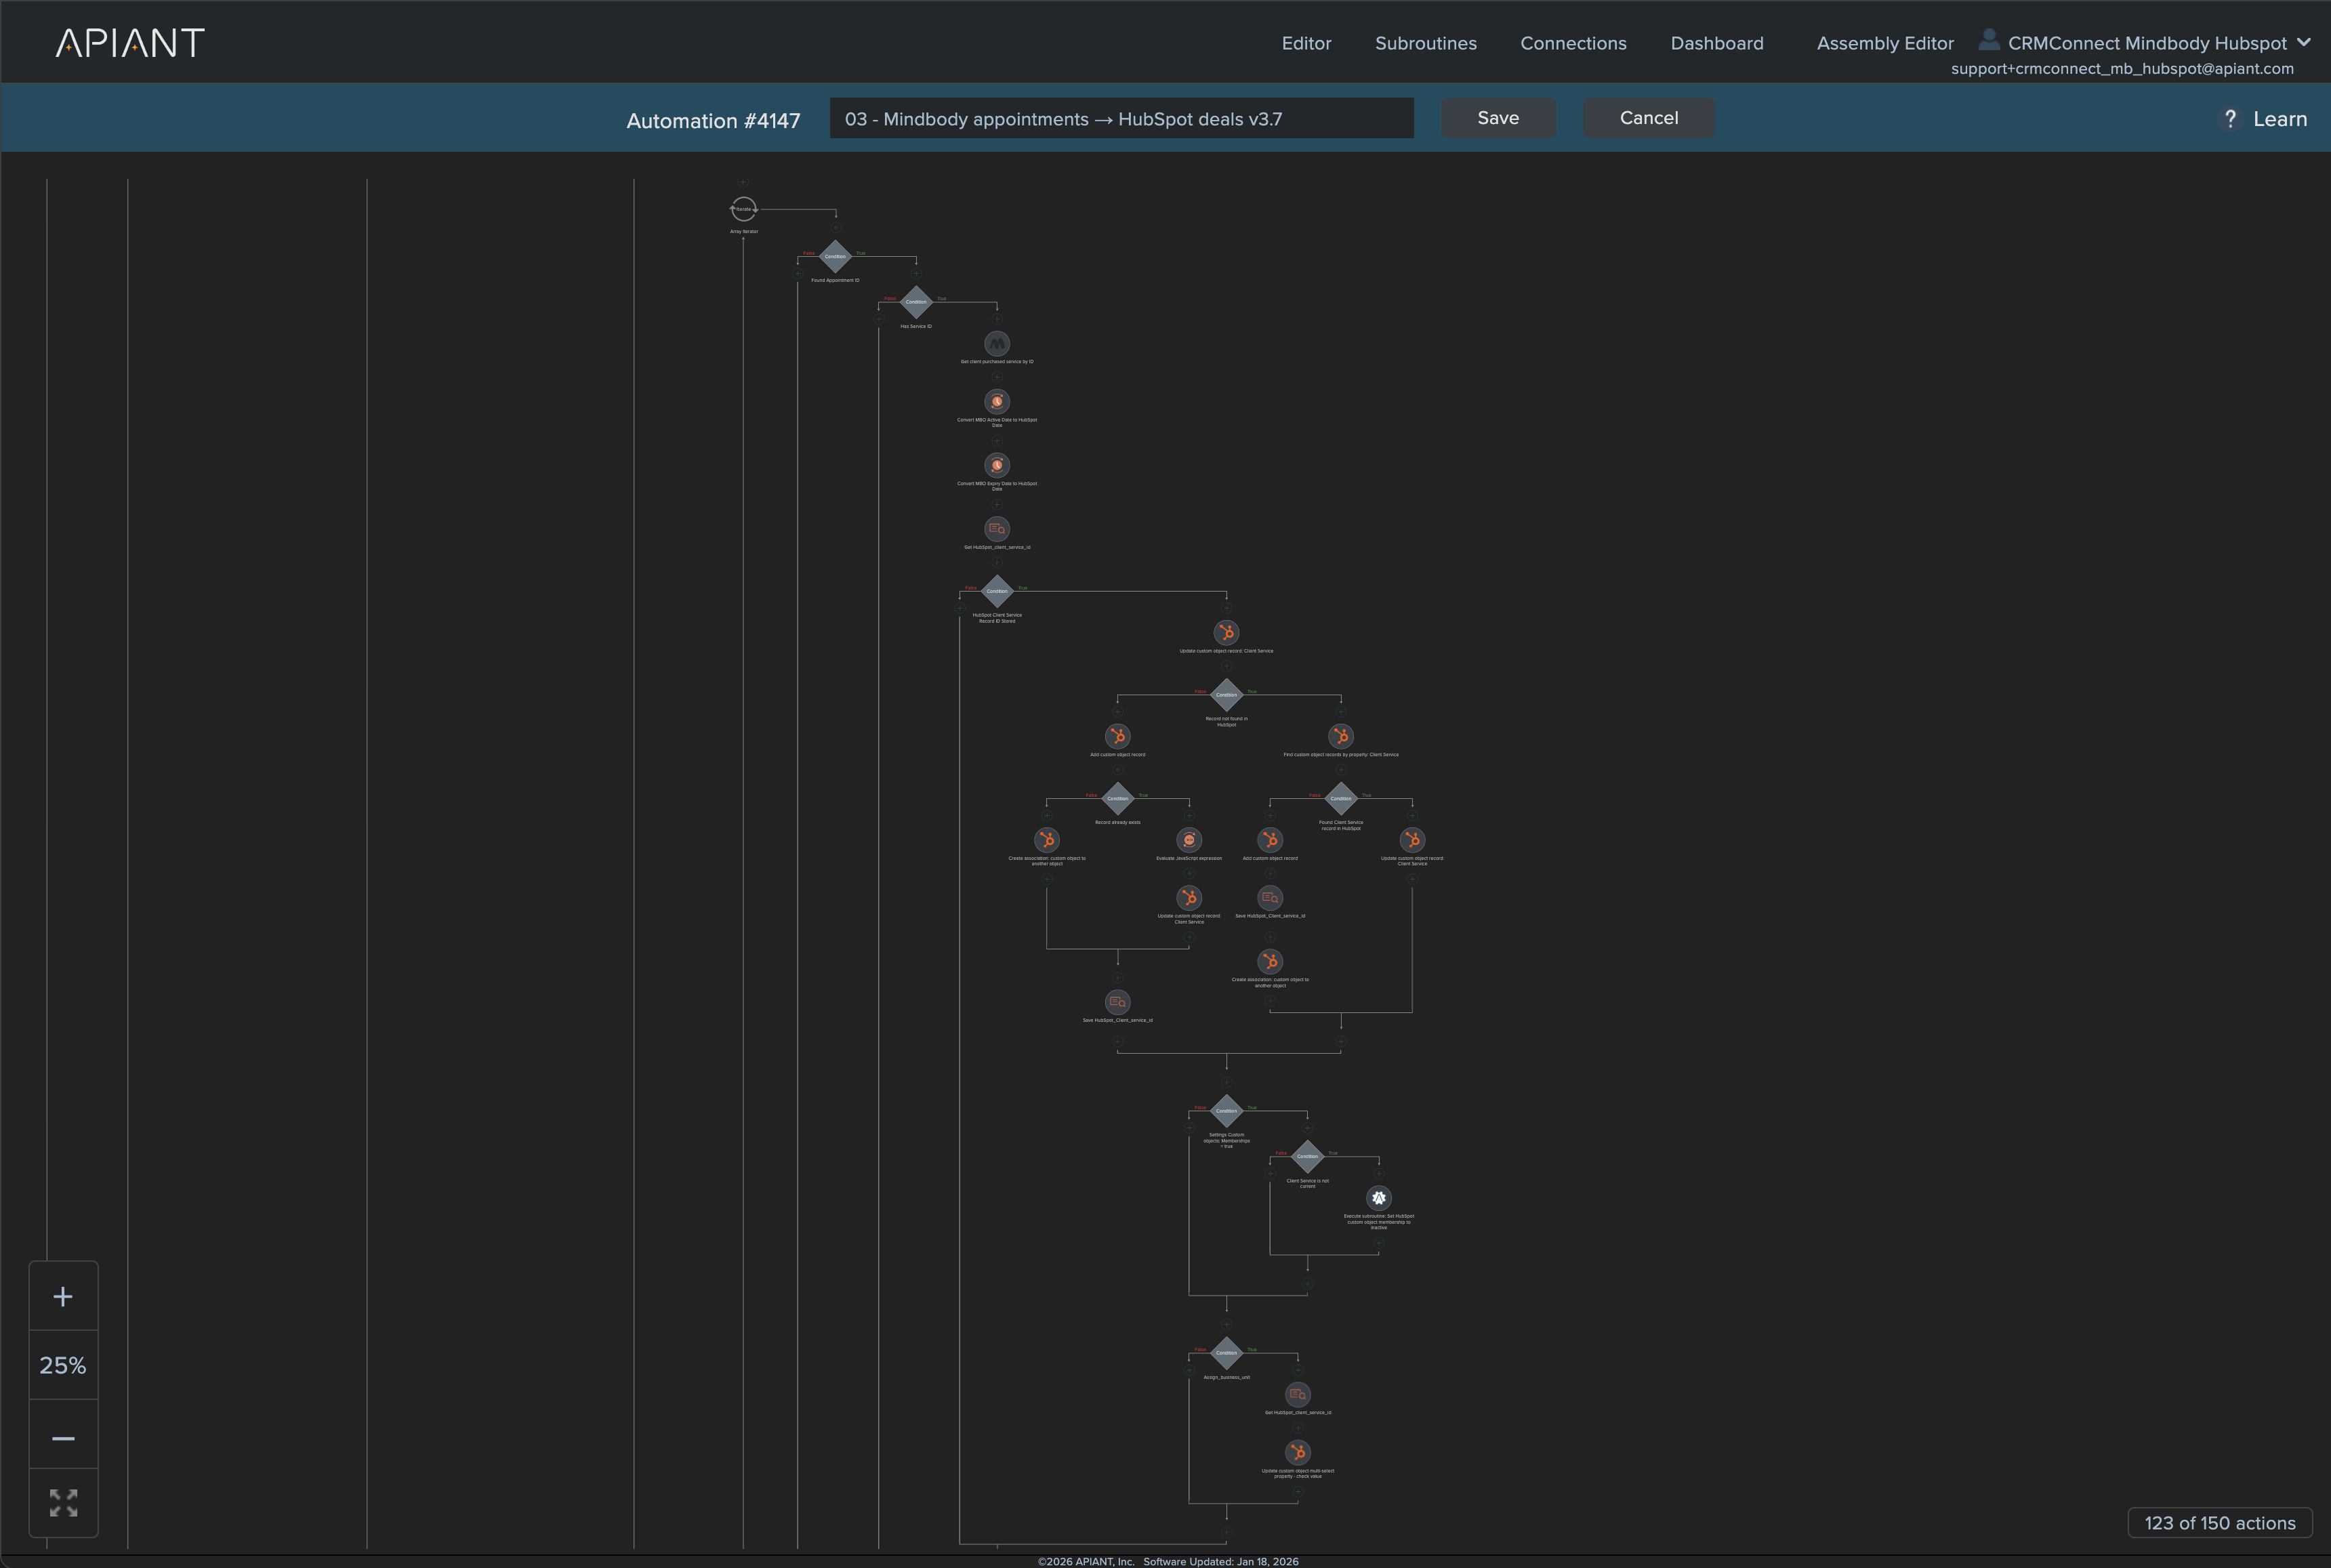The height and width of the screenshot is (1568, 2331).
Task: Select the 'Get HubSpot_client_service_id' lookup node
Action: click(997, 529)
